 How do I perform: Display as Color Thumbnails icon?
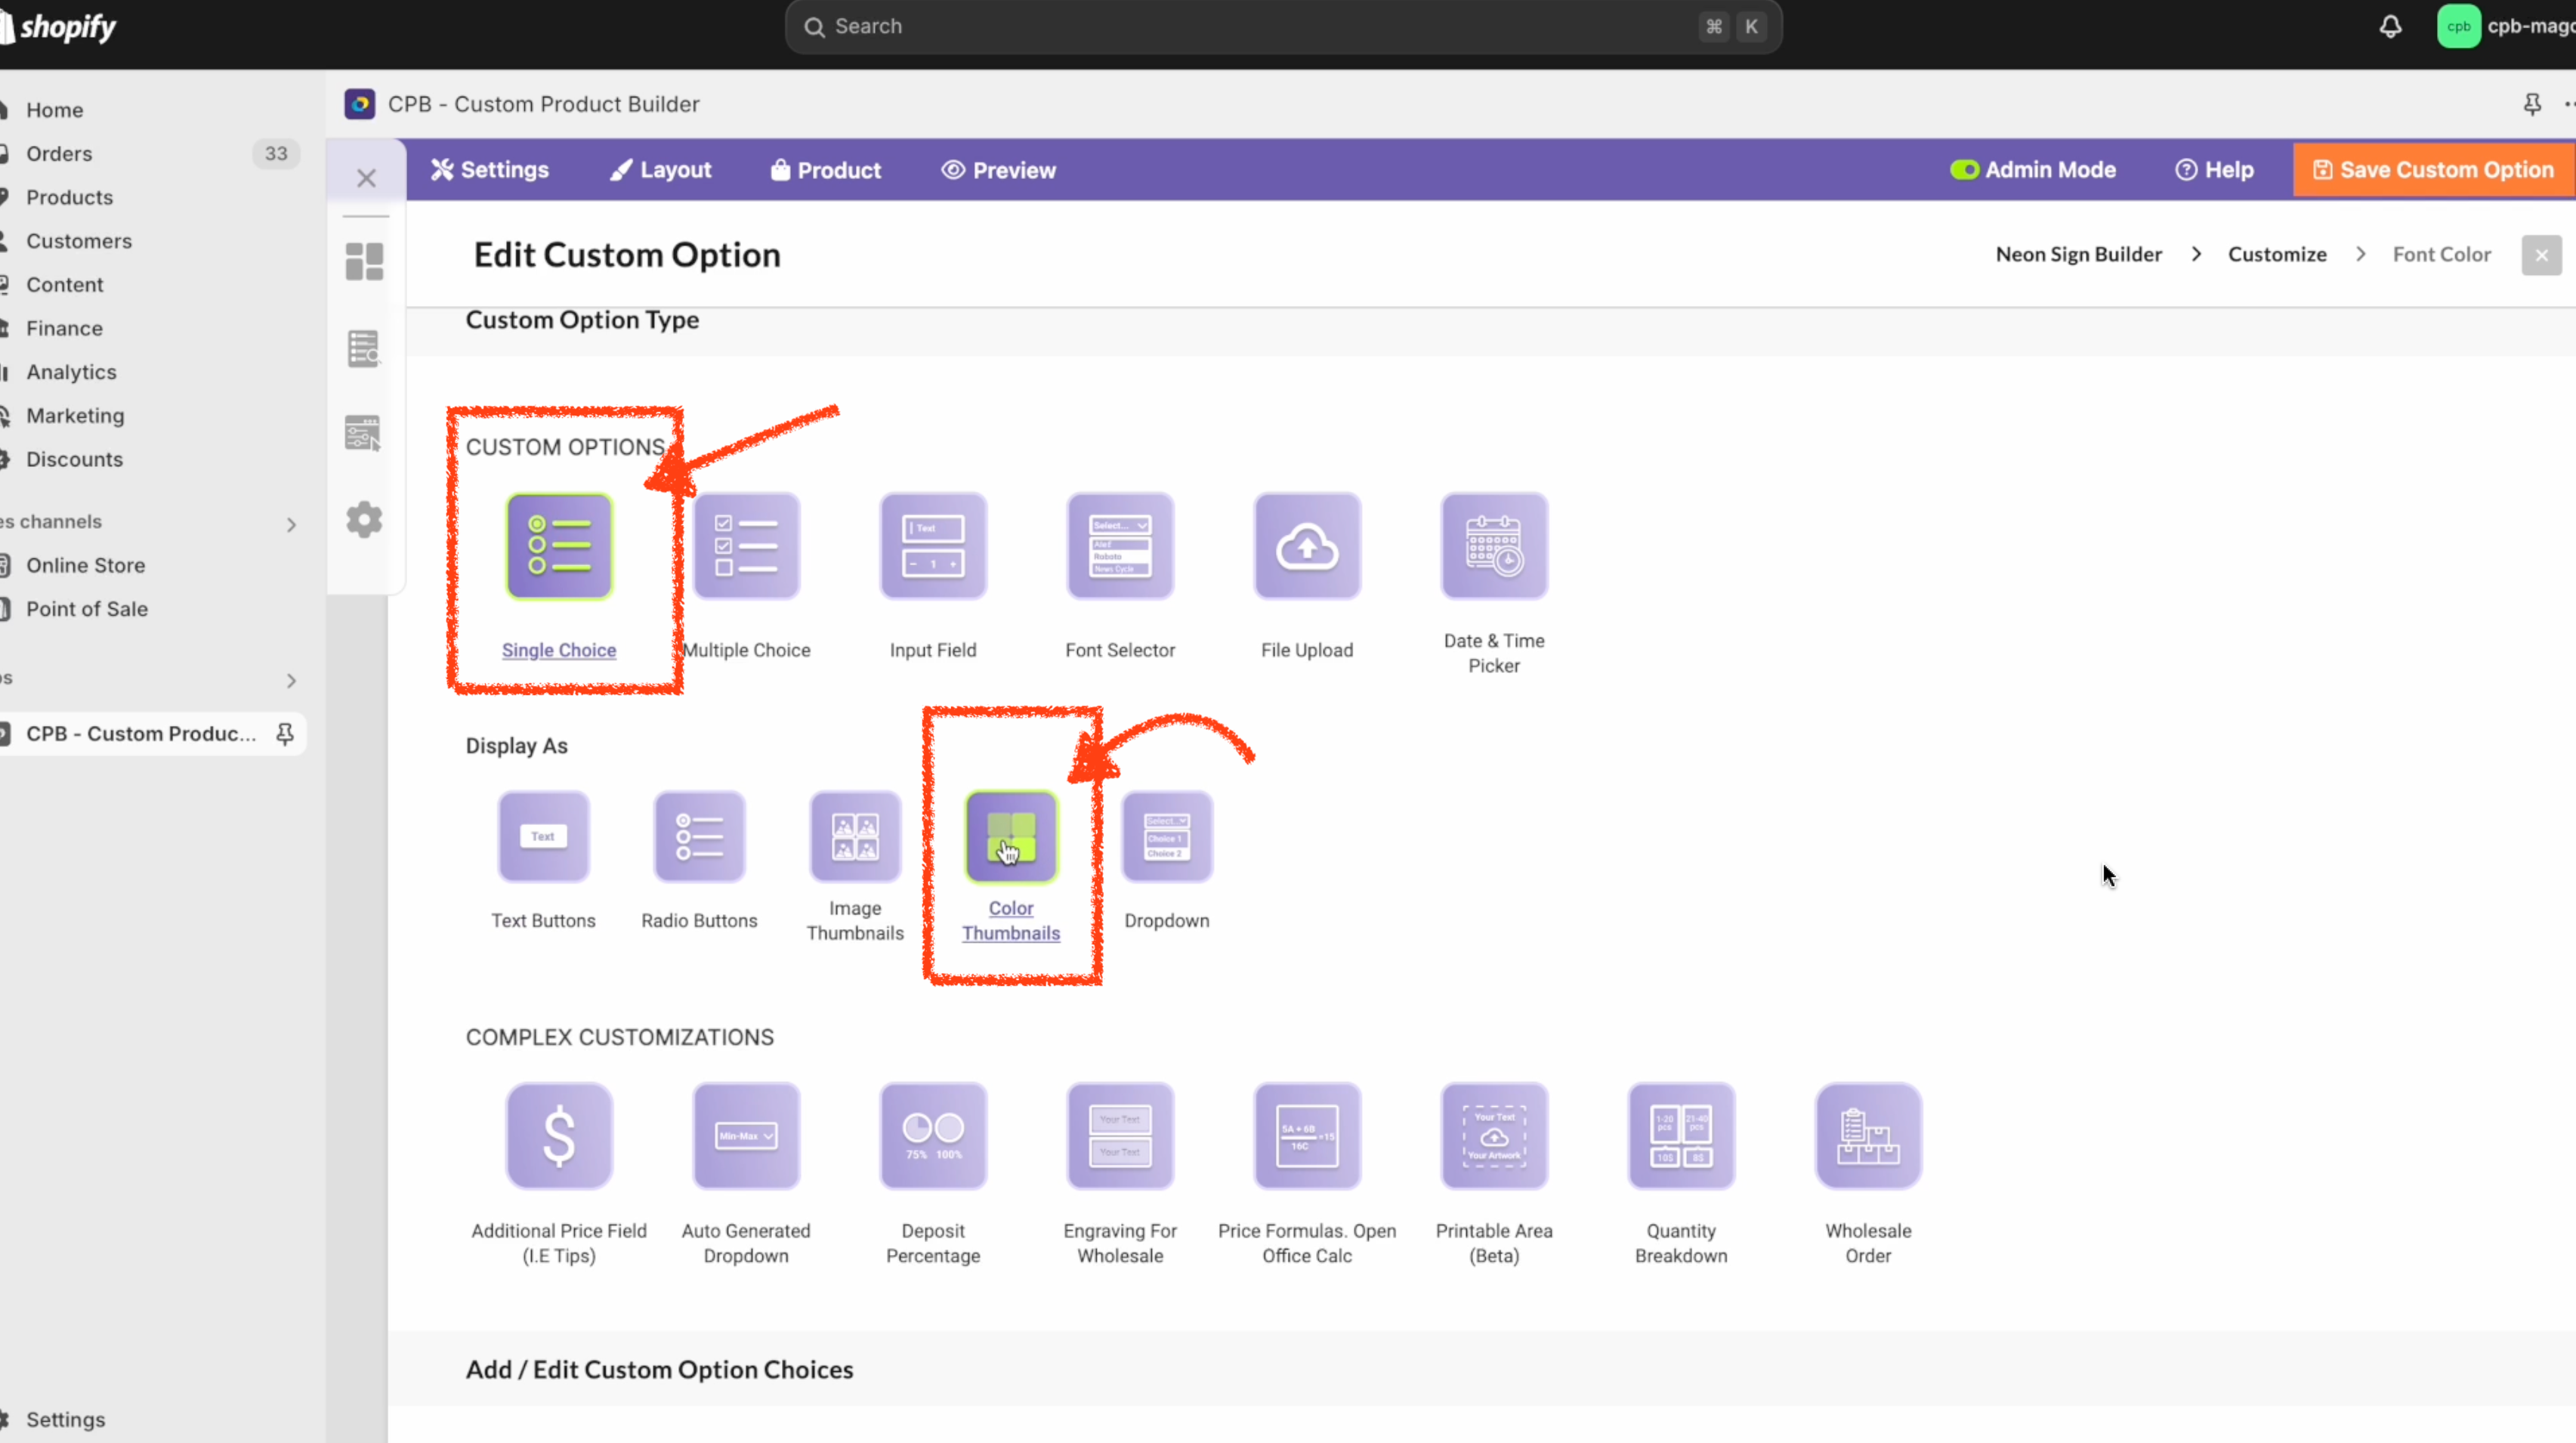pyautogui.click(x=1011, y=837)
